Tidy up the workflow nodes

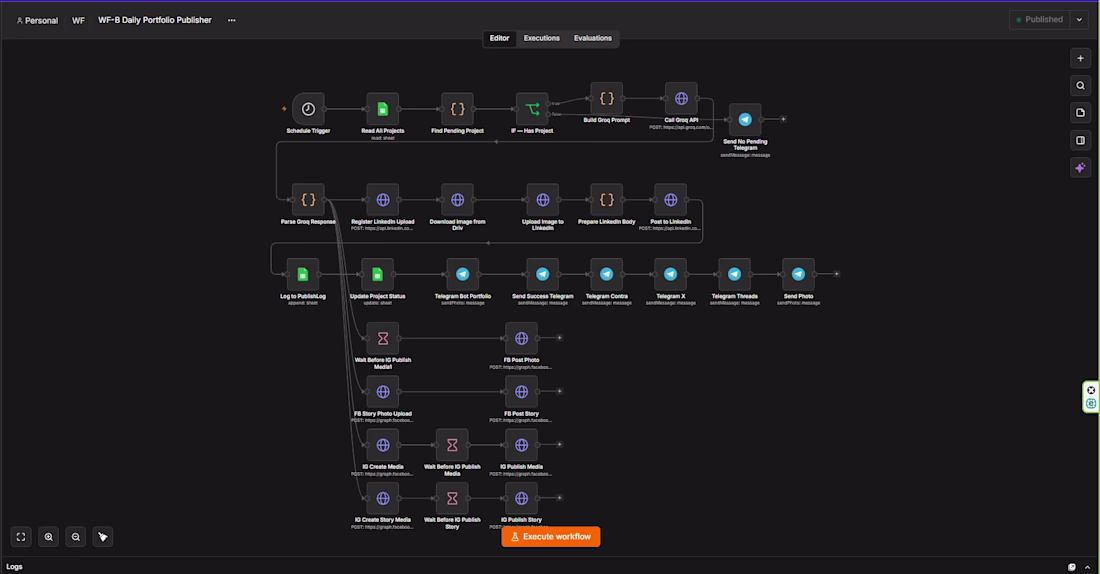point(103,537)
